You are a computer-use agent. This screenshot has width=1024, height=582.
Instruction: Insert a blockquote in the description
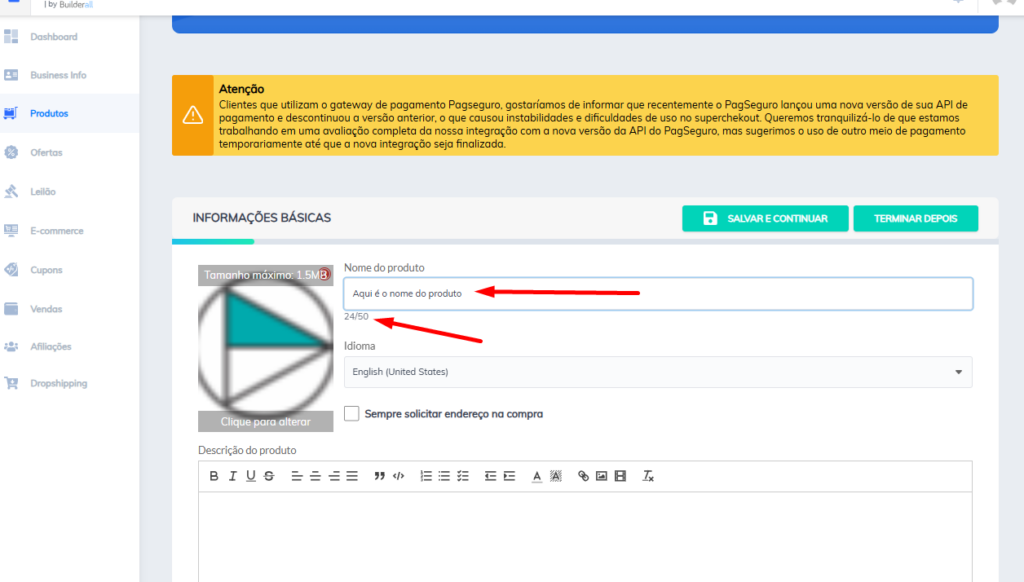pos(380,476)
